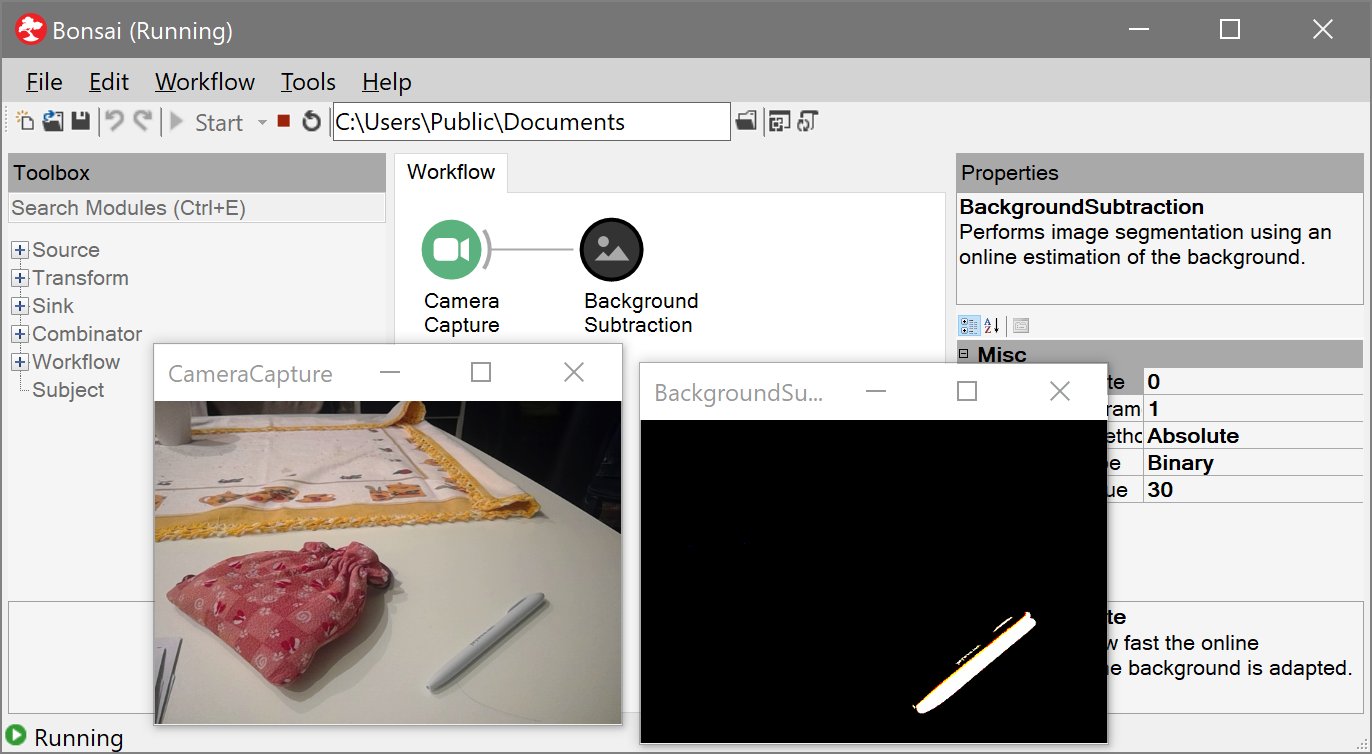Image resolution: width=1372 pixels, height=754 pixels.
Task: Select the Camera Capture node
Action: pyautogui.click(x=452, y=249)
